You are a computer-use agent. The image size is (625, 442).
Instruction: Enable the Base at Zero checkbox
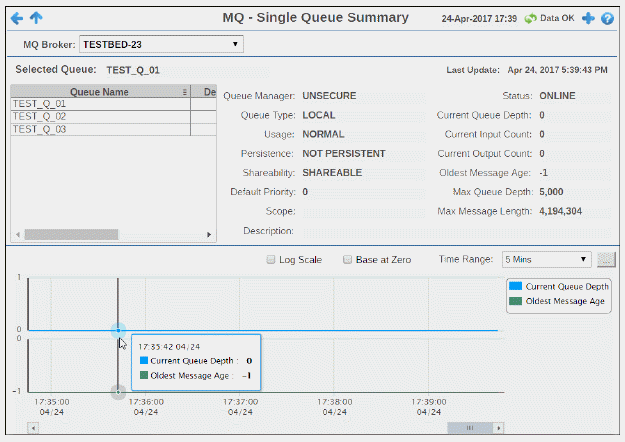347,260
